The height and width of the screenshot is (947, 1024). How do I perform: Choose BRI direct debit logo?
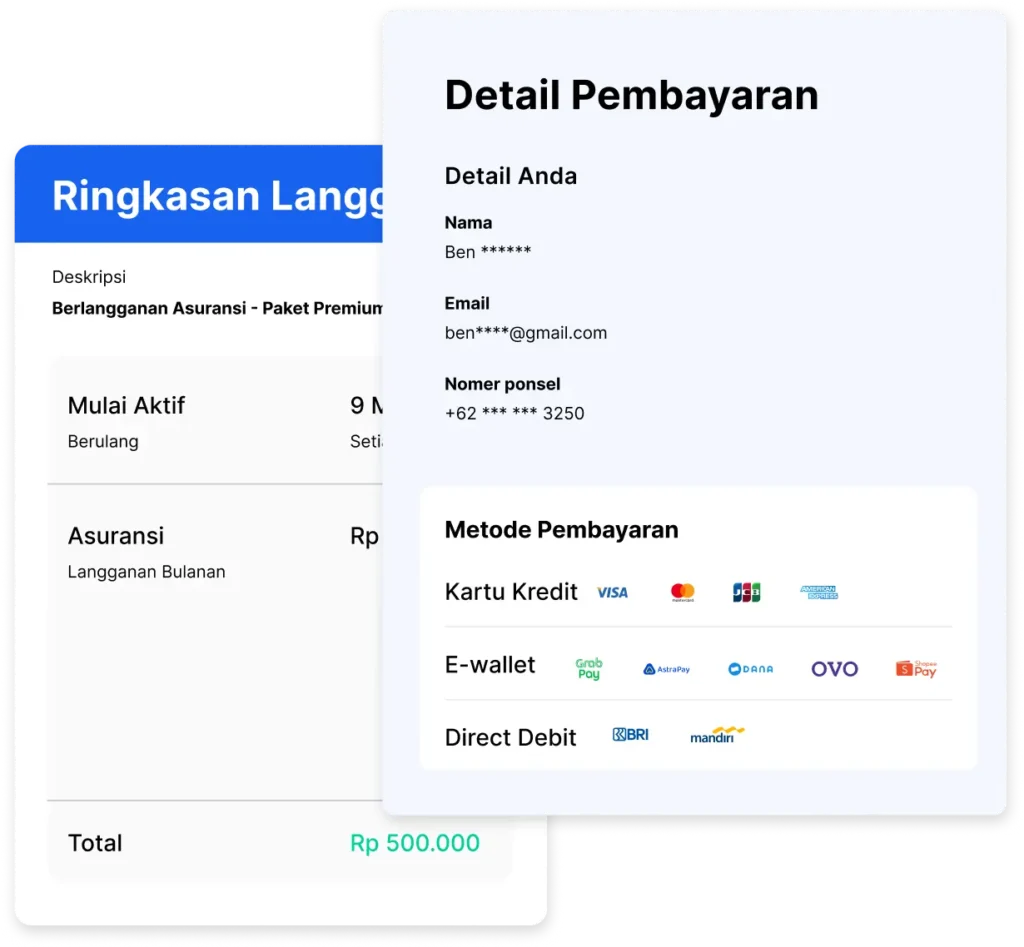(630, 735)
